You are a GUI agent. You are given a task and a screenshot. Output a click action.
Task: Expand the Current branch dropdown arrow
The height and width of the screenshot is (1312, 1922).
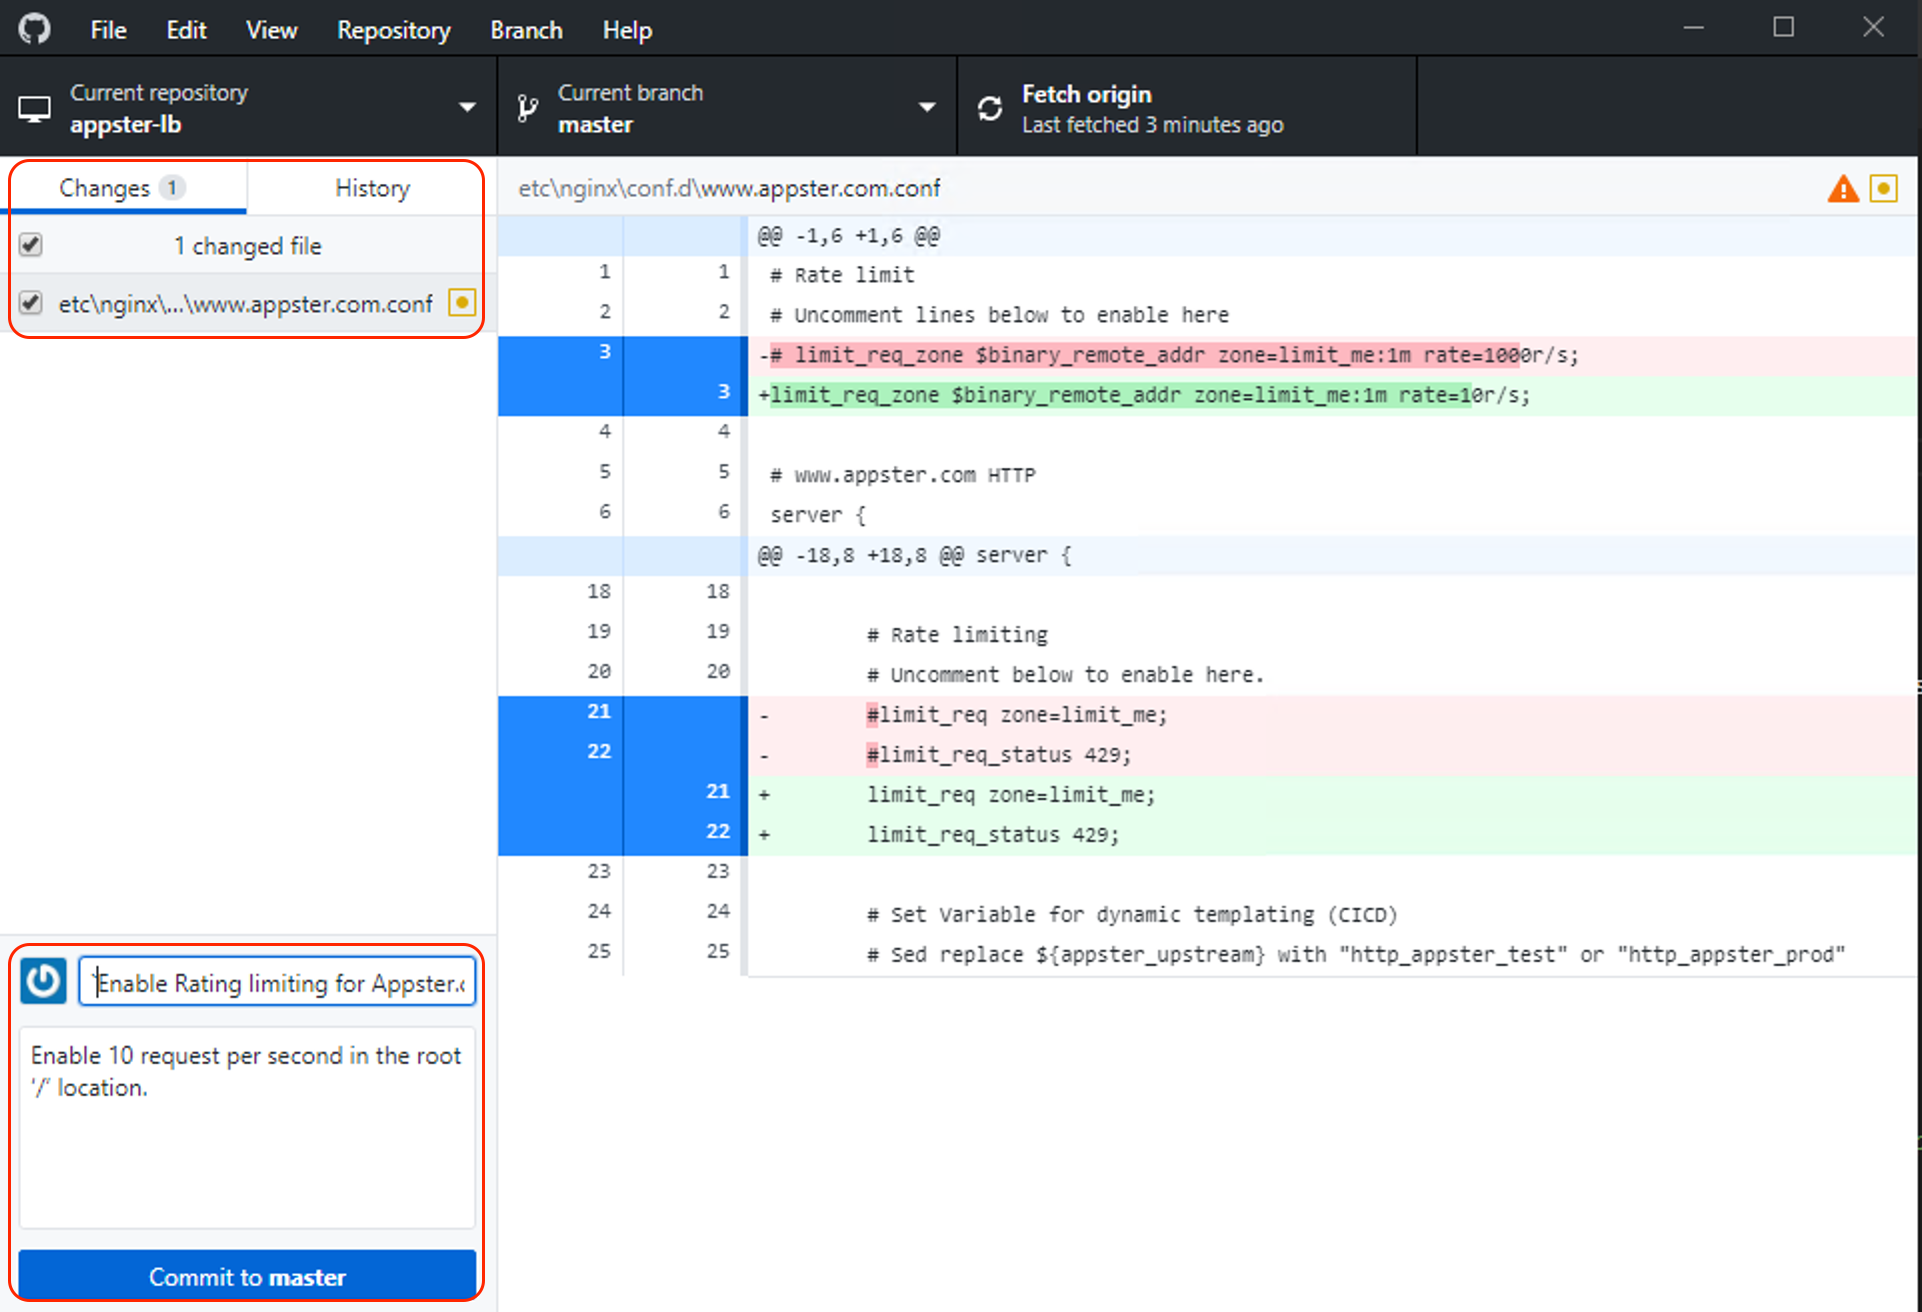tap(927, 107)
